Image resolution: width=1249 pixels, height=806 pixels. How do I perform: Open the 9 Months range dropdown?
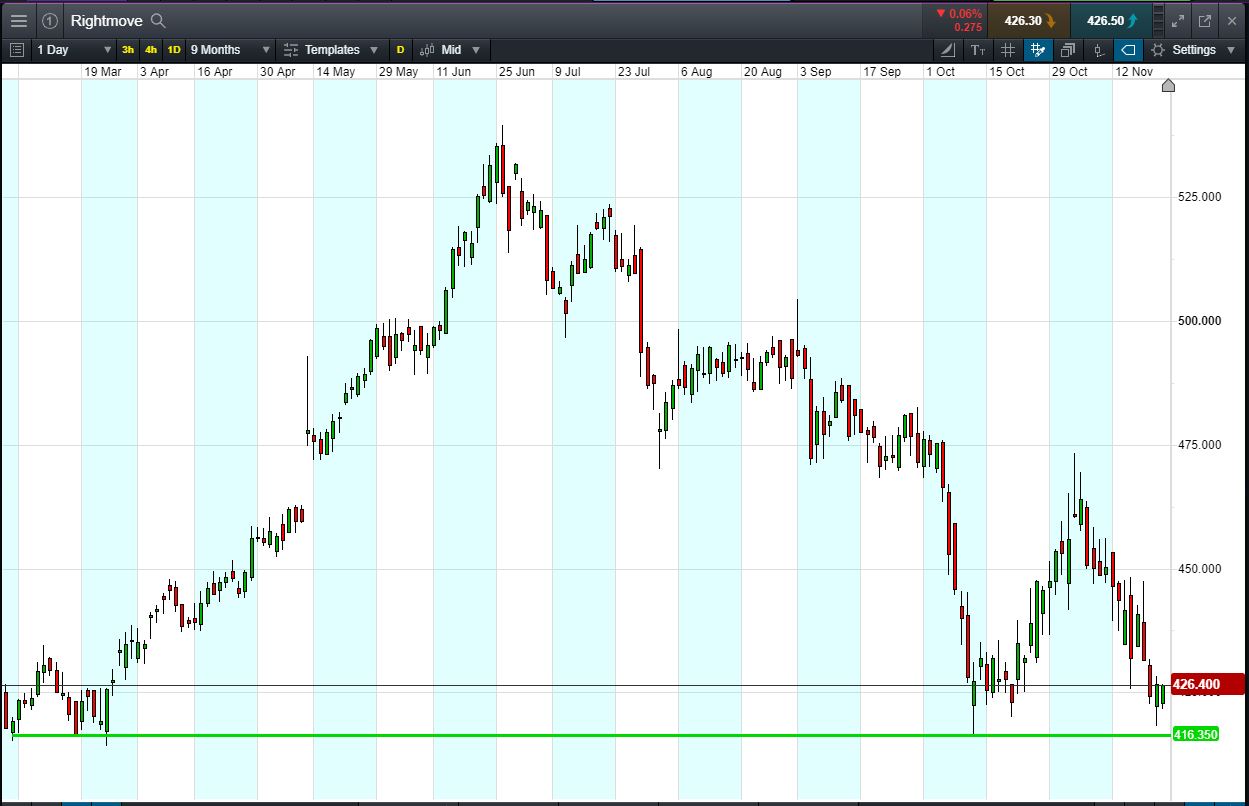[231, 49]
